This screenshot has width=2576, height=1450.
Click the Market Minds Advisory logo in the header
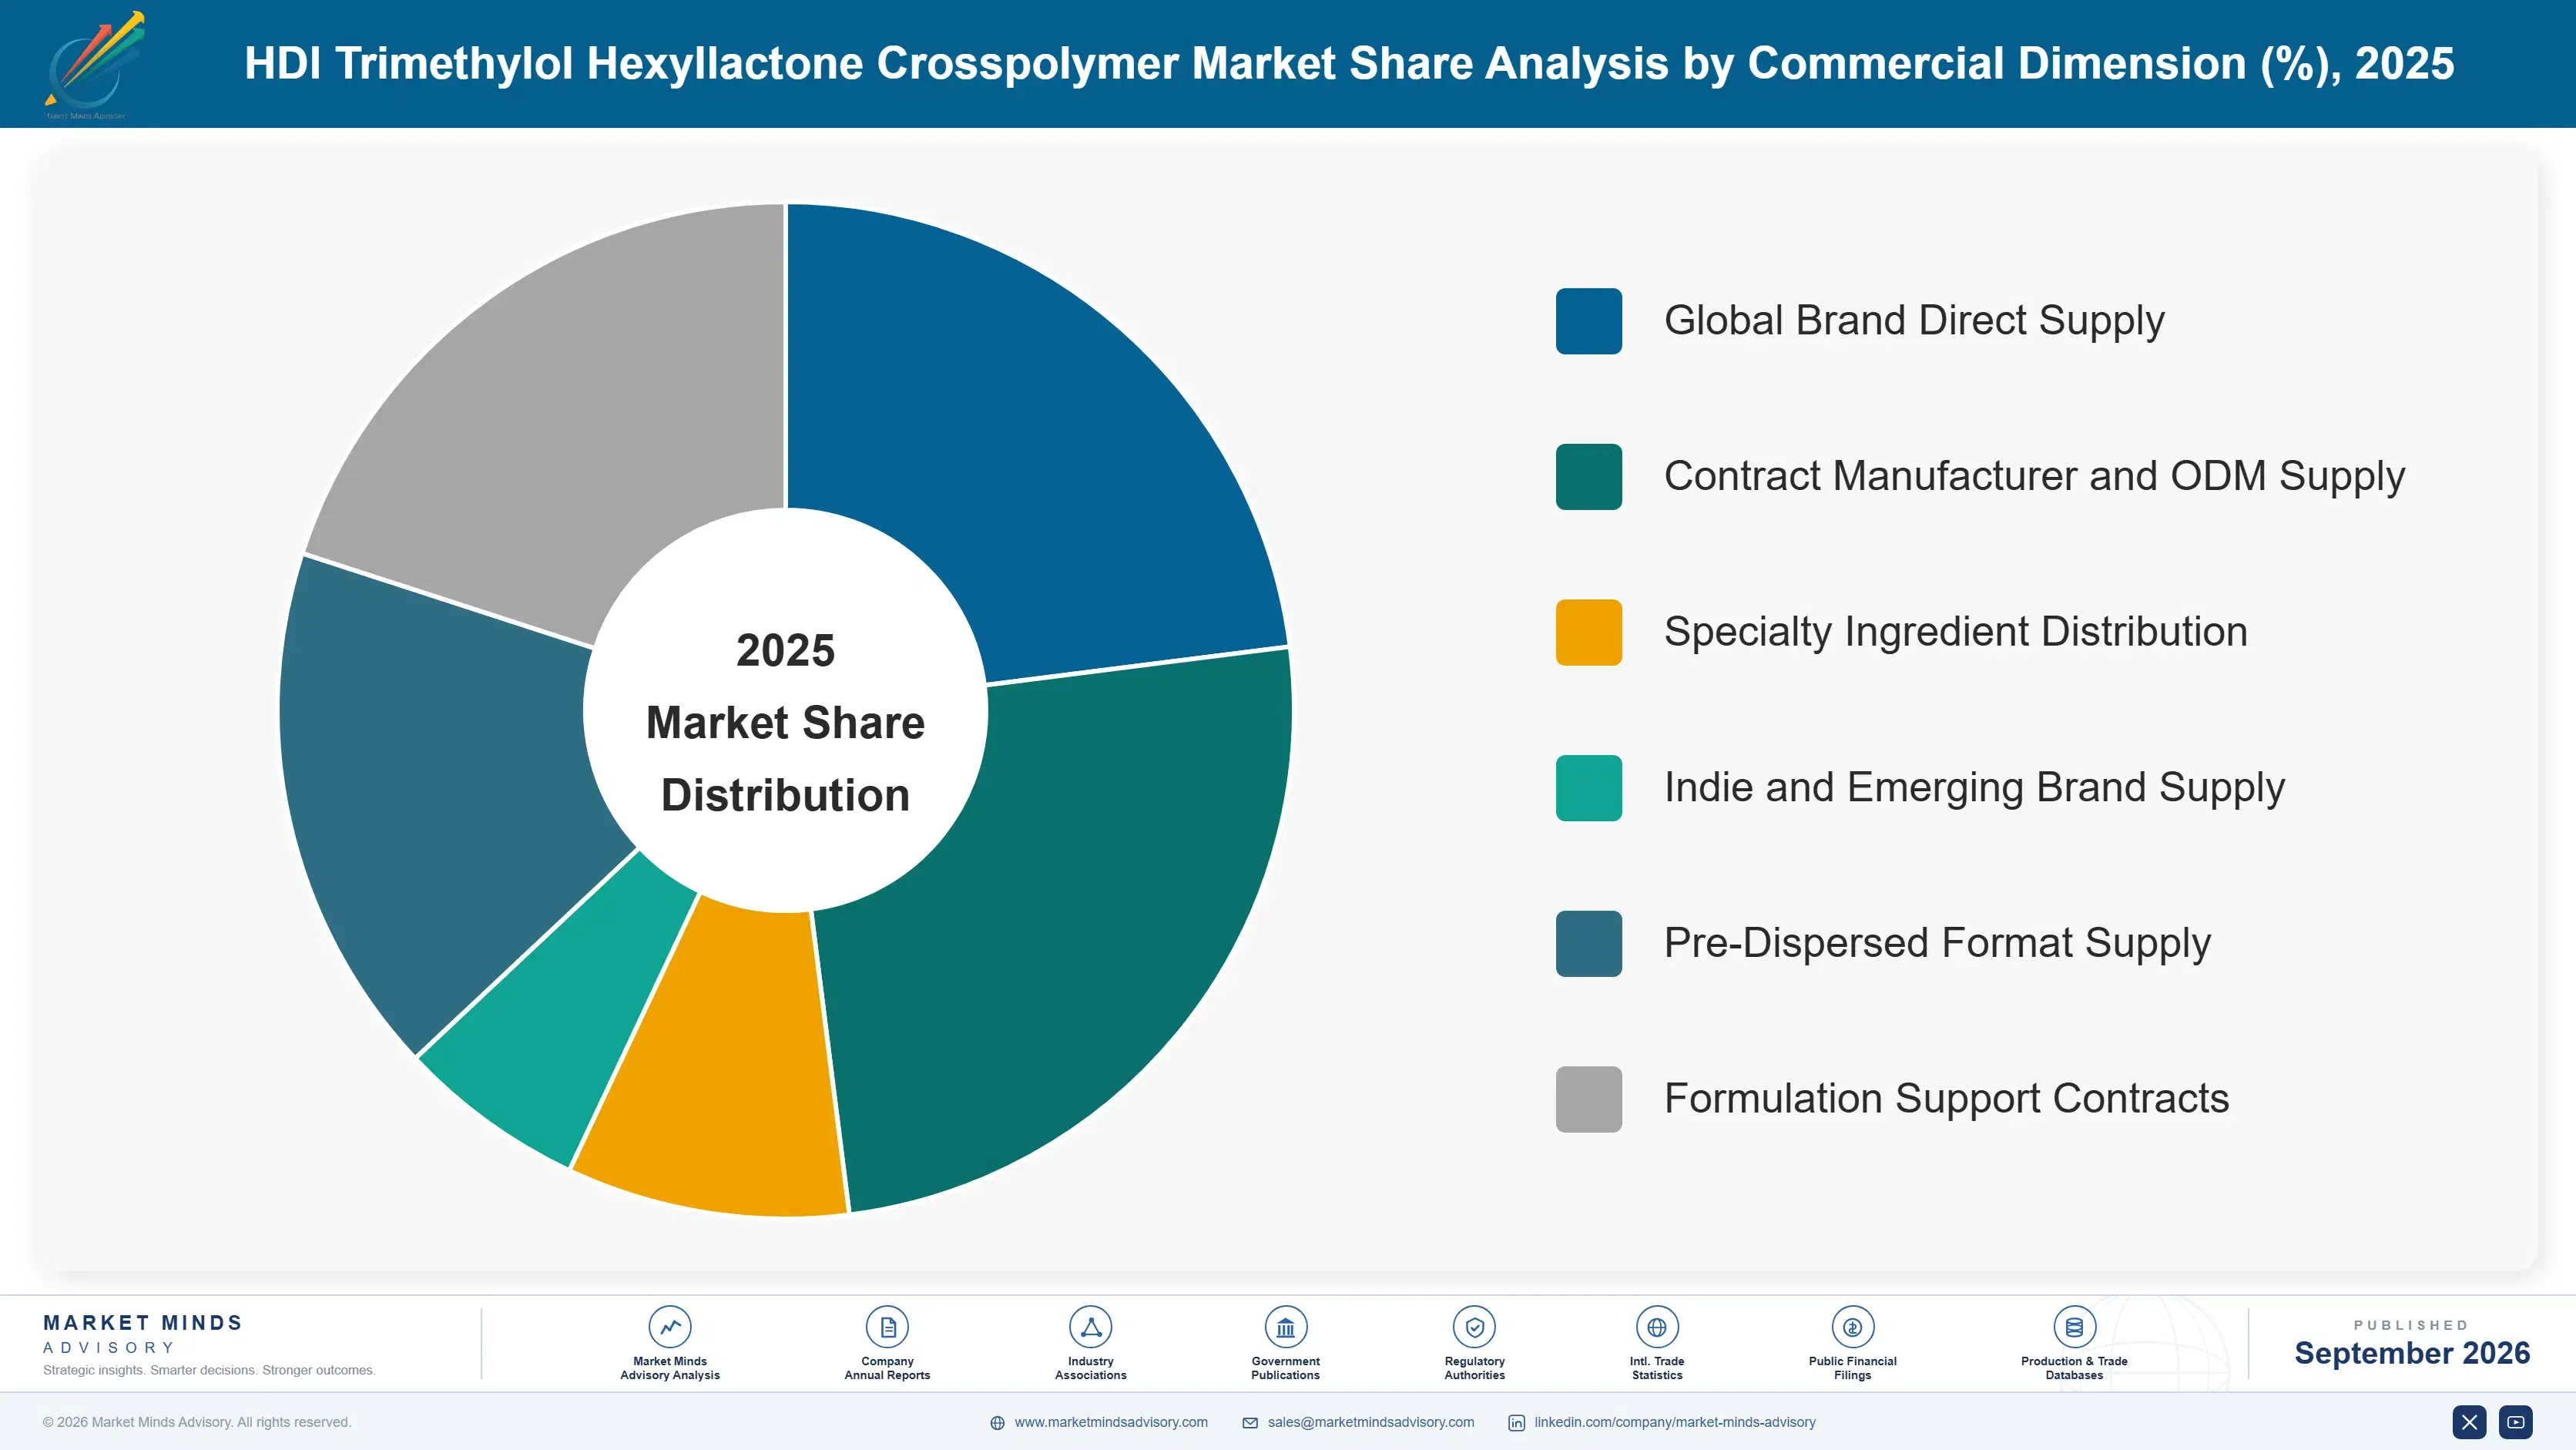(94, 64)
